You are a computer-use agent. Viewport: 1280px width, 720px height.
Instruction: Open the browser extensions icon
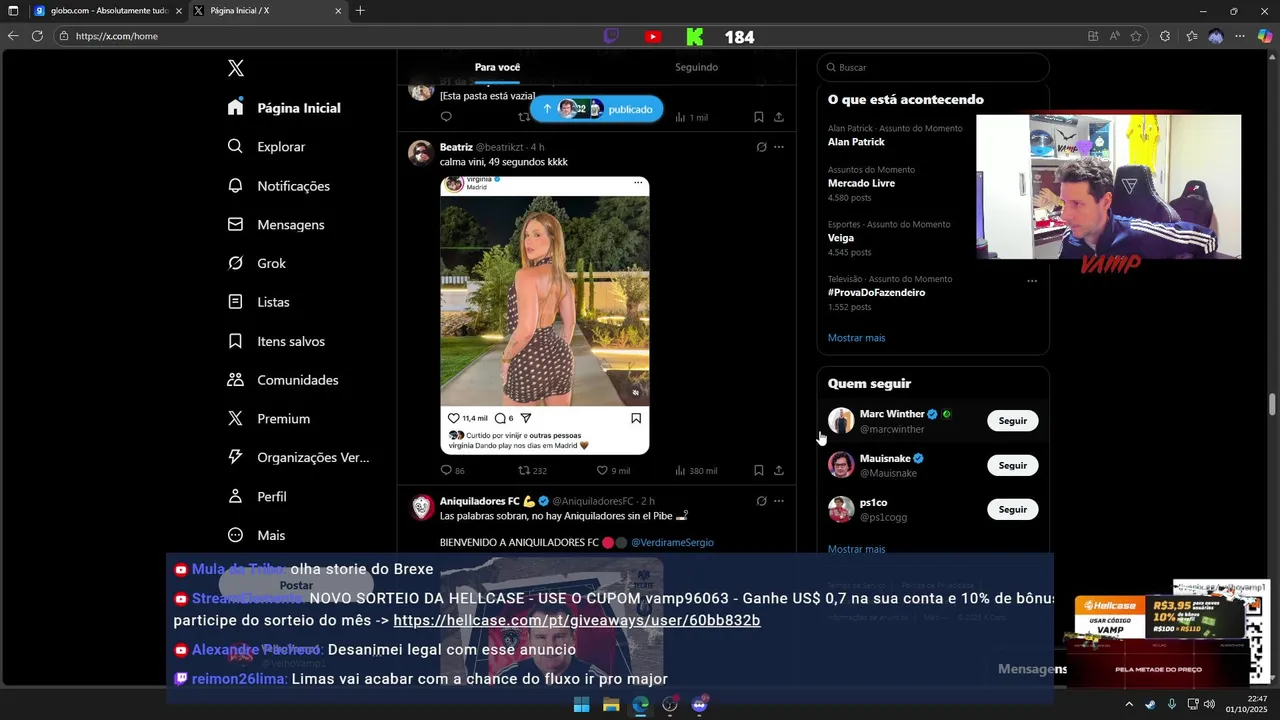[x=1165, y=36]
